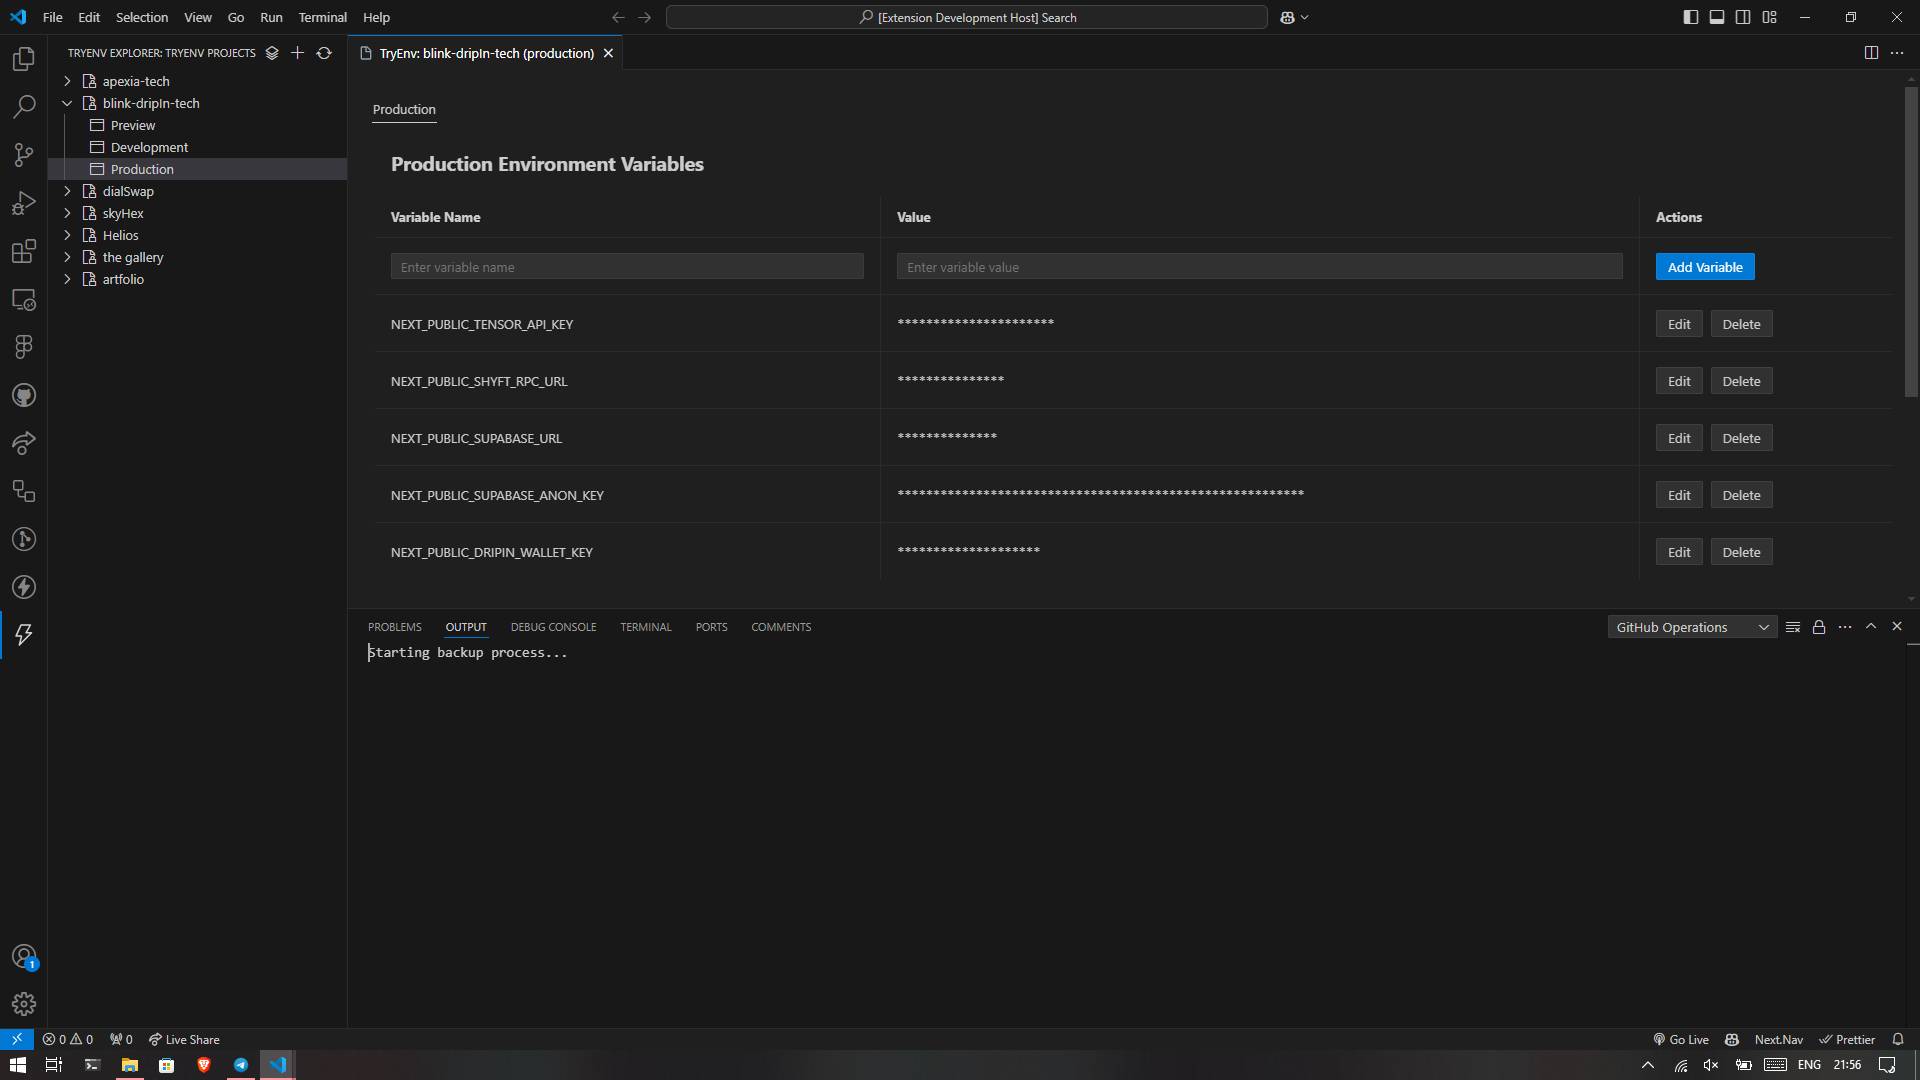Open Remote Explorer in activity bar
The image size is (1920, 1080).
point(24,299)
